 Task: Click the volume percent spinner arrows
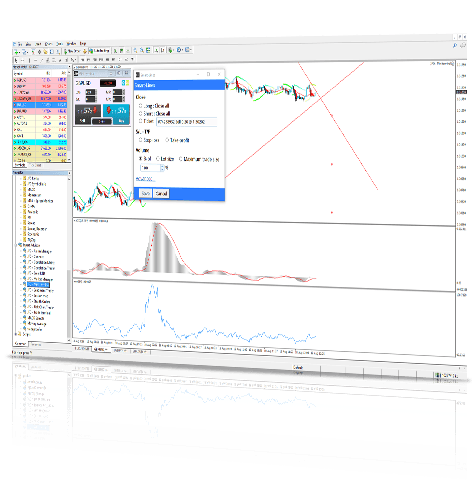coord(162,168)
